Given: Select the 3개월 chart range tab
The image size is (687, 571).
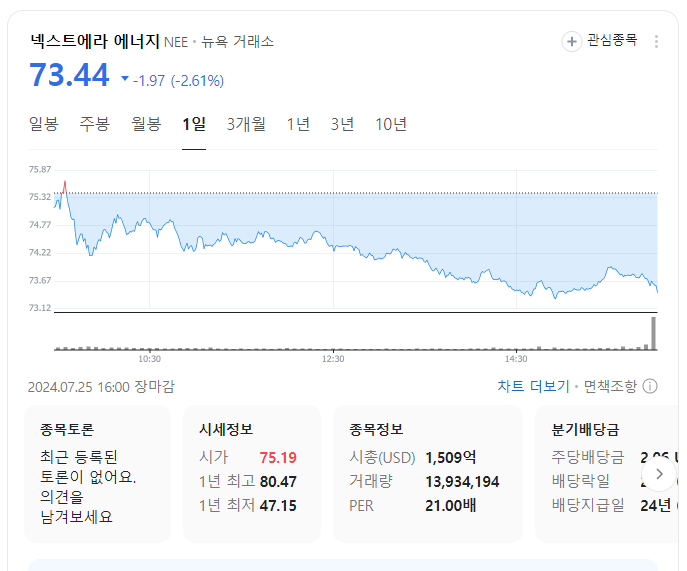Looking at the screenshot, I should (x=246, y=124).
